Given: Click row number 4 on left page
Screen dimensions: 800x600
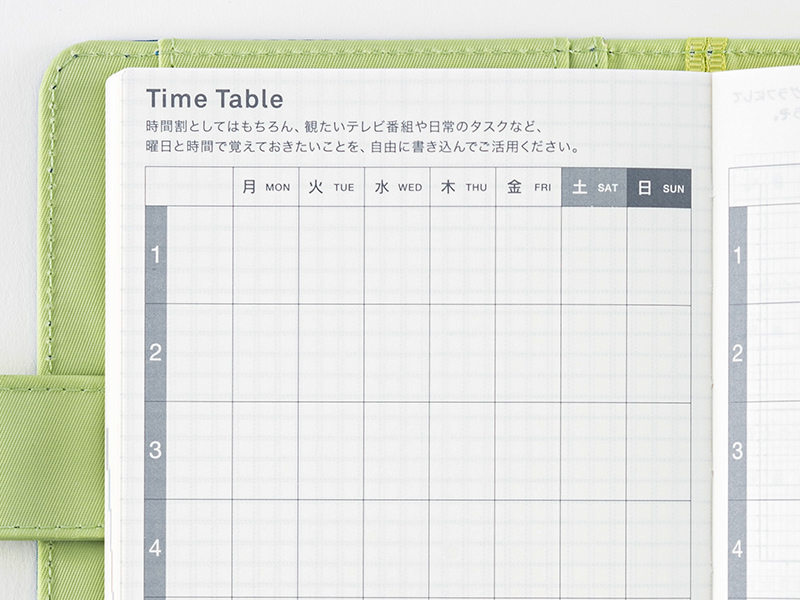Looking at the screenshot, I should coord(155,548).
